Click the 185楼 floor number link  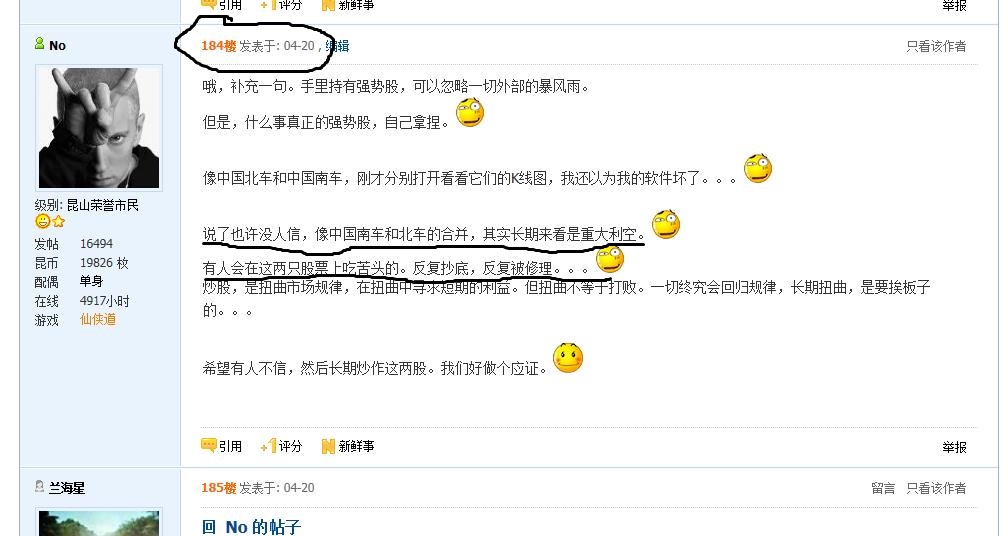pyautogui.click(x=218, y=488)
